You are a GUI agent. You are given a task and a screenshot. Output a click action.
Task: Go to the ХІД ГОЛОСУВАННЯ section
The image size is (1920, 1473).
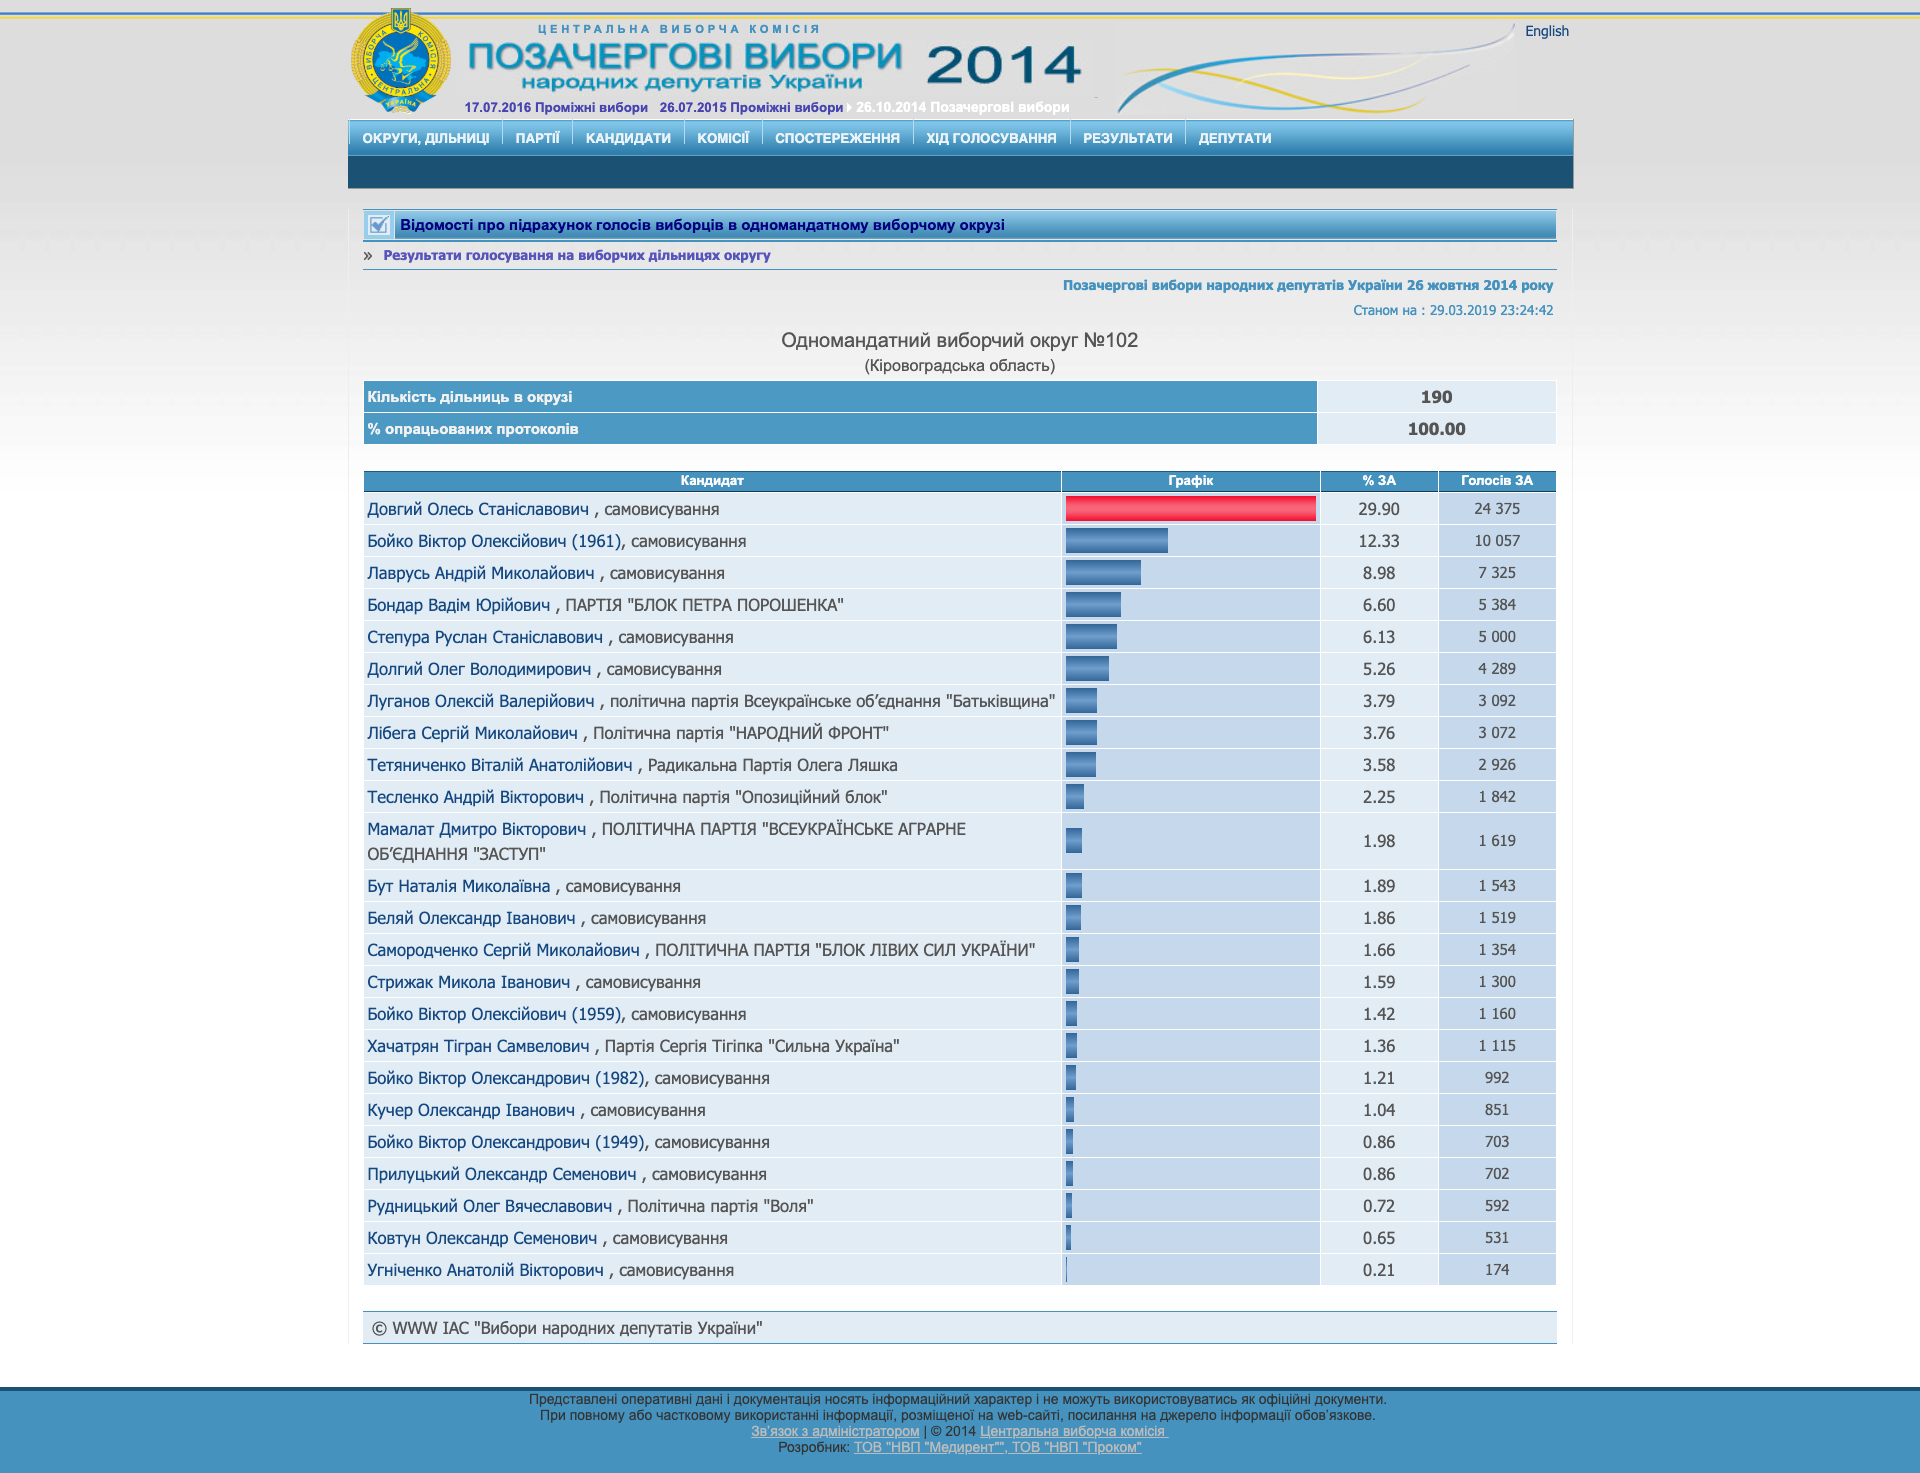point(990,138)
